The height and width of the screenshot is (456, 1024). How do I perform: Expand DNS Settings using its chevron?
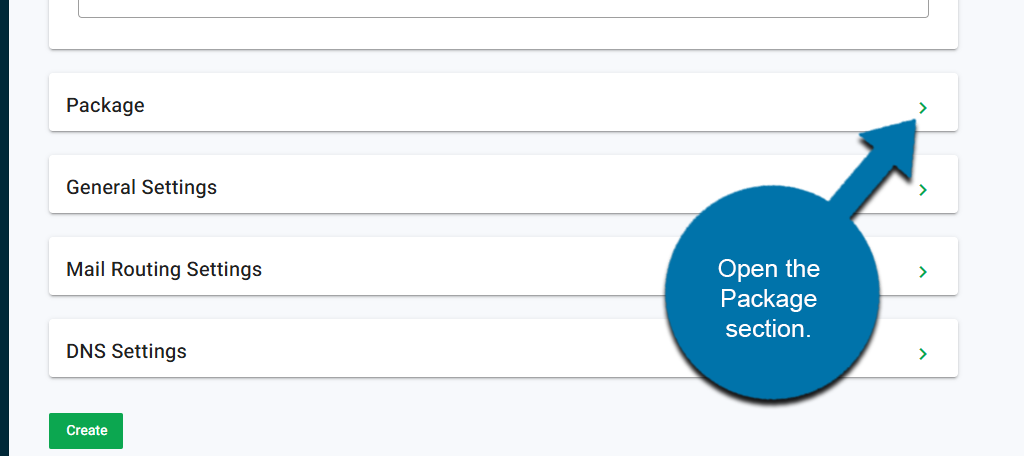tap(923, 354)
